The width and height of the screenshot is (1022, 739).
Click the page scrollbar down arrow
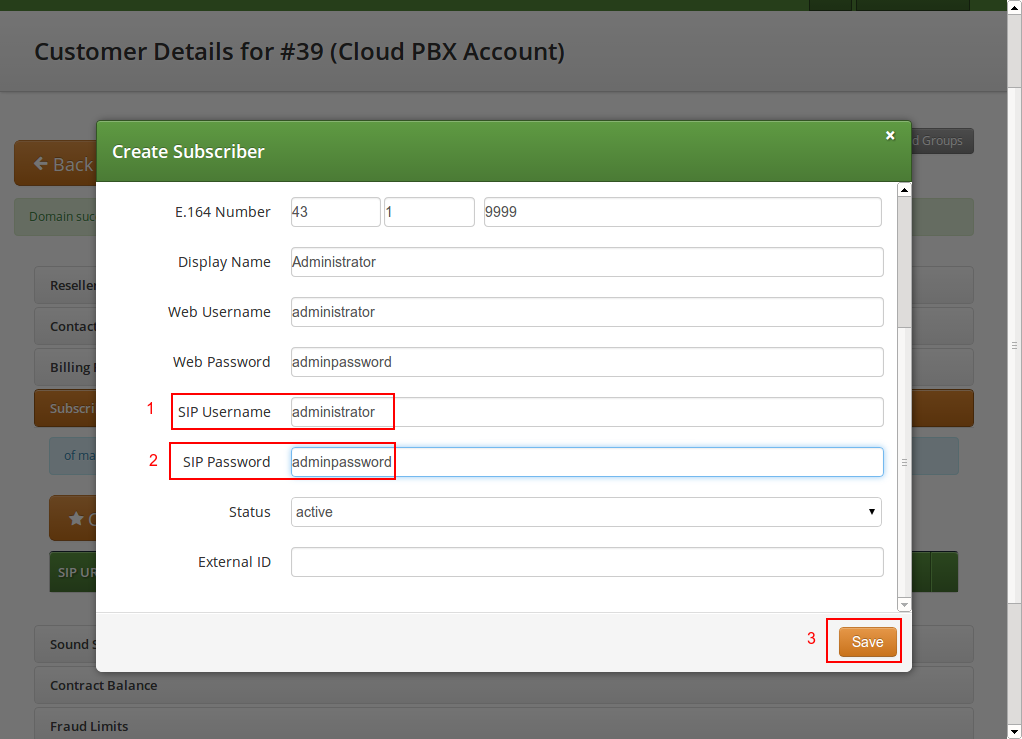(x=1014, y=731)
